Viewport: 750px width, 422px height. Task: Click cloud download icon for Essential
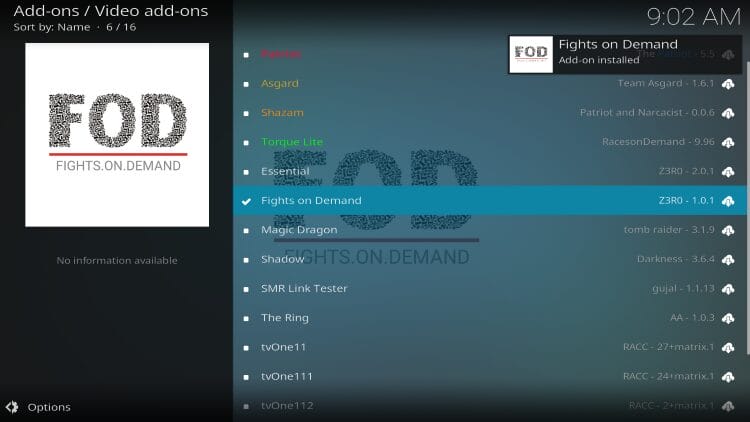click(728, 172)
